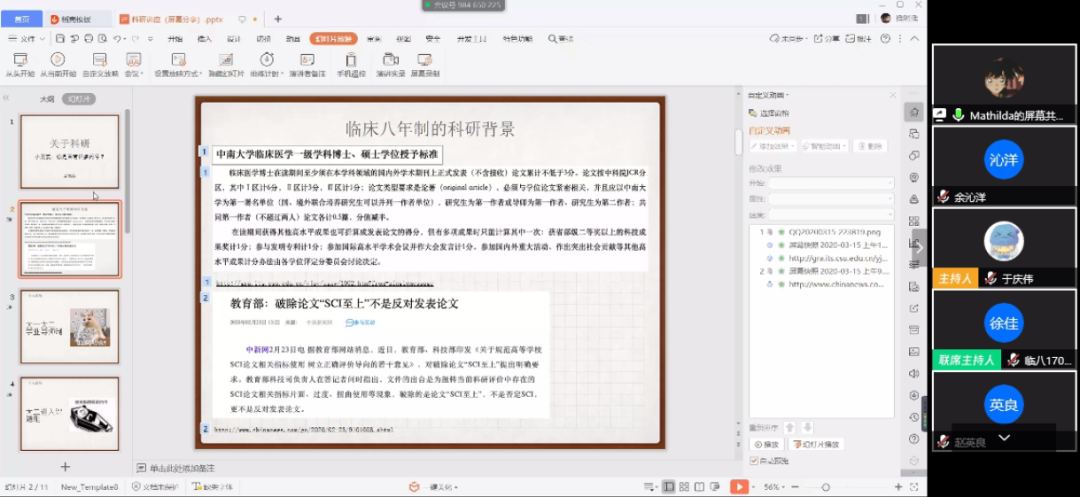The height and width of the screenshot is (497, 1080).
Task: Switch to 插入 insert ribbon tab
Action: (x=204, y=38)
